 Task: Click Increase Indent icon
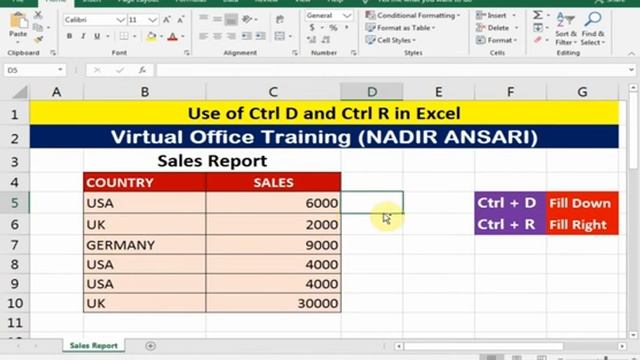pos(261,36)
